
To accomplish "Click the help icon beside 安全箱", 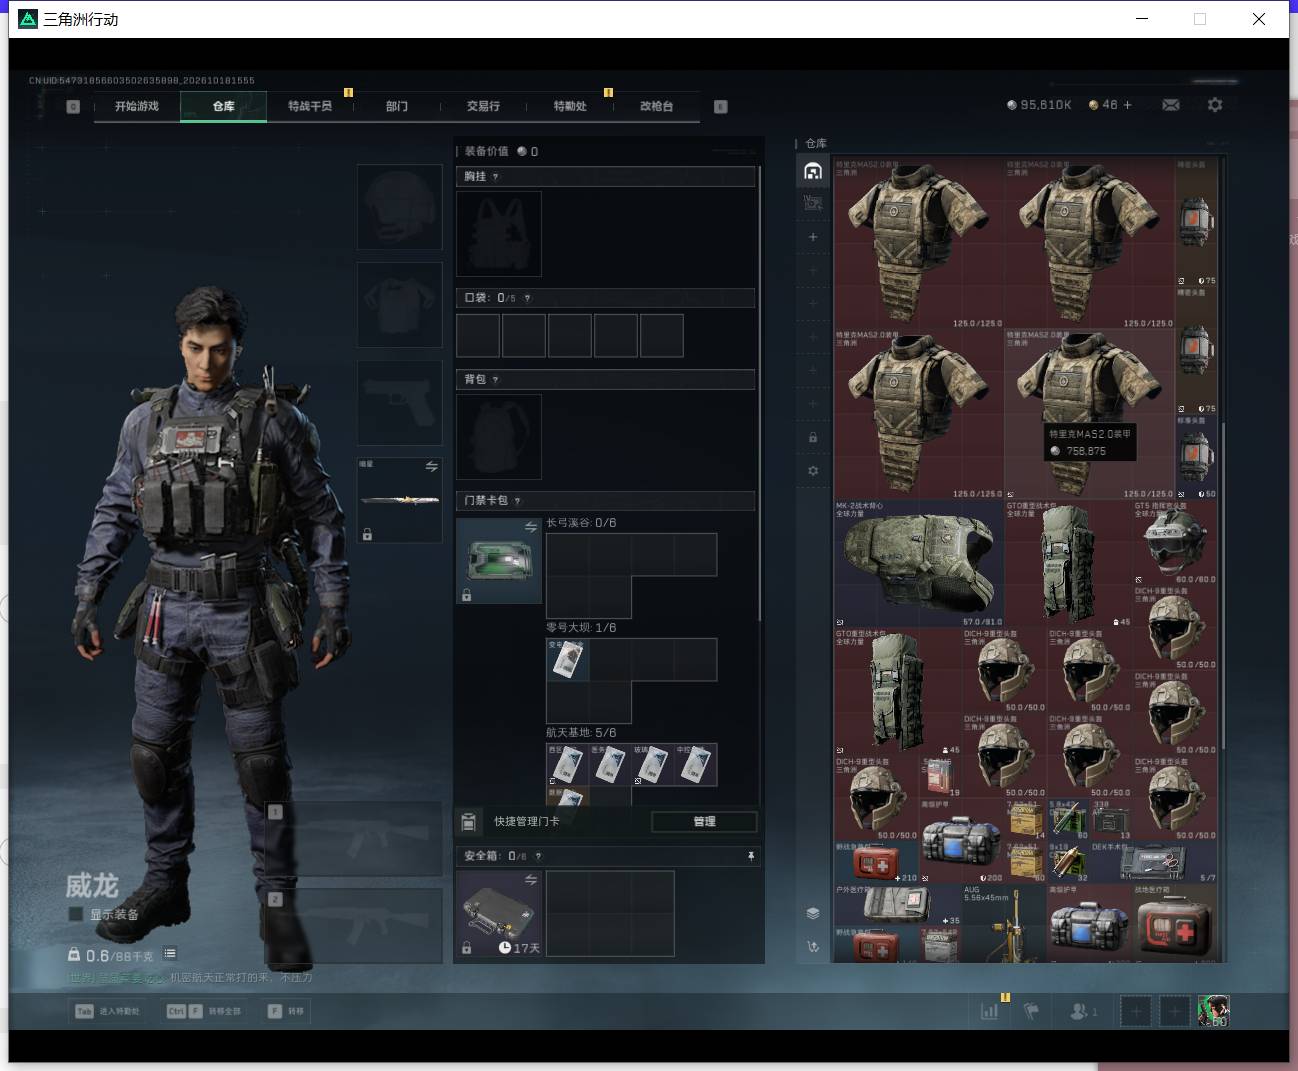I will click(538, 856).
